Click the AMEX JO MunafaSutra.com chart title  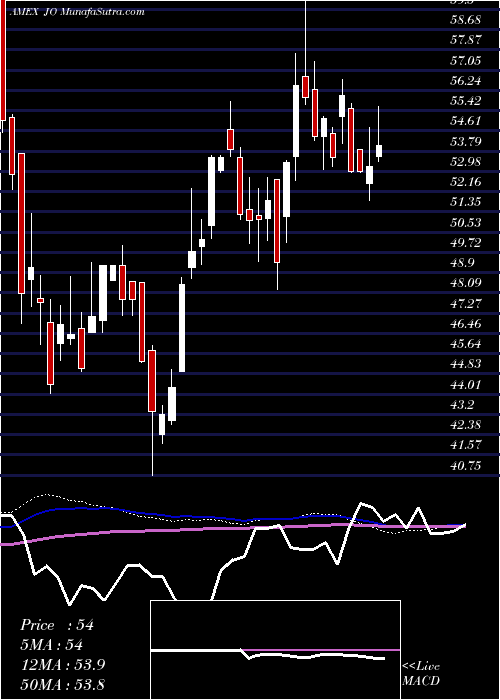click(76, 12)
